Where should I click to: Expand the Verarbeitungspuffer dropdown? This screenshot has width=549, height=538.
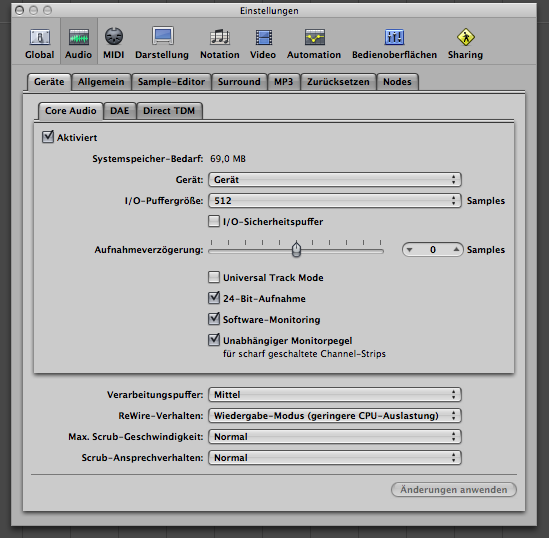coord(335,394)
